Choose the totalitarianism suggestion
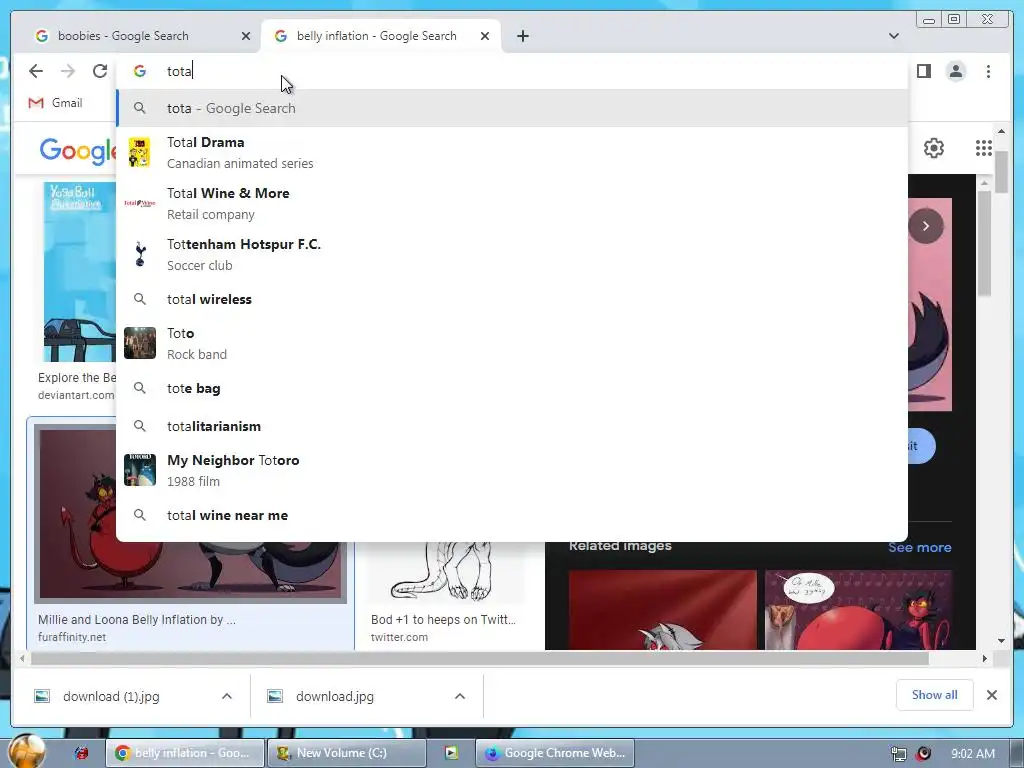Viewport: 1024px width, 768px height. pos(511,426)
